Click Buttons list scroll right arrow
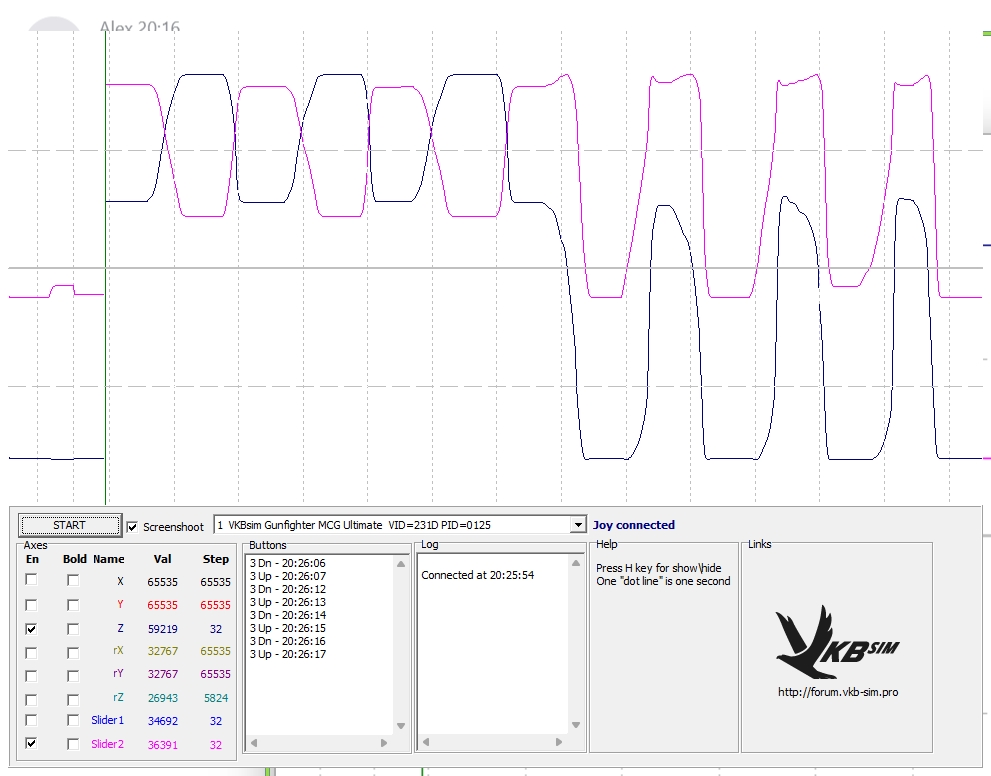 (383, 743)
